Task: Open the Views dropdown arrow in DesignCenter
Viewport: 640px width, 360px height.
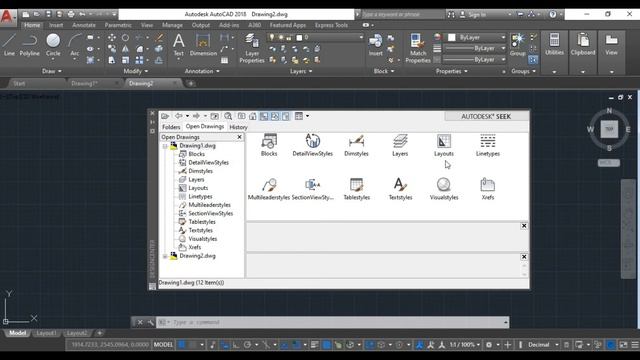Action: pyautogui.click(x=307, y=116)
